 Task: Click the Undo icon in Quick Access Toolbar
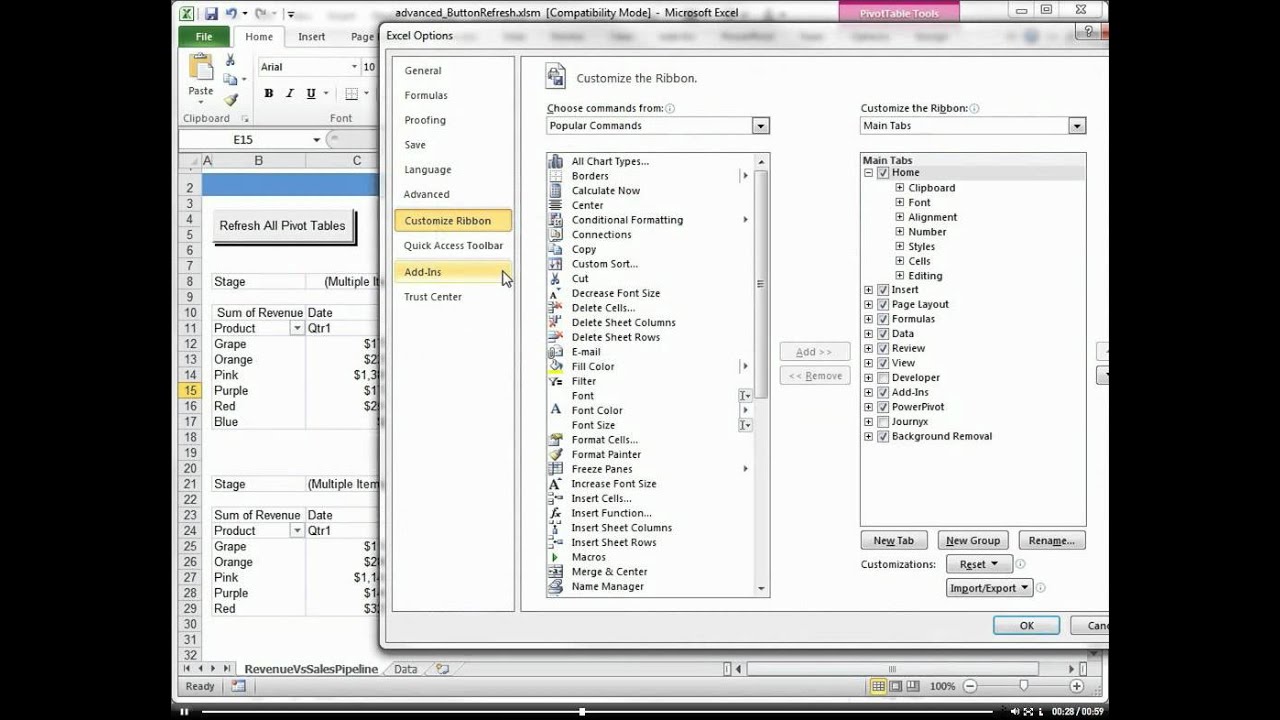pyautogui.click(x=231, y=13)
